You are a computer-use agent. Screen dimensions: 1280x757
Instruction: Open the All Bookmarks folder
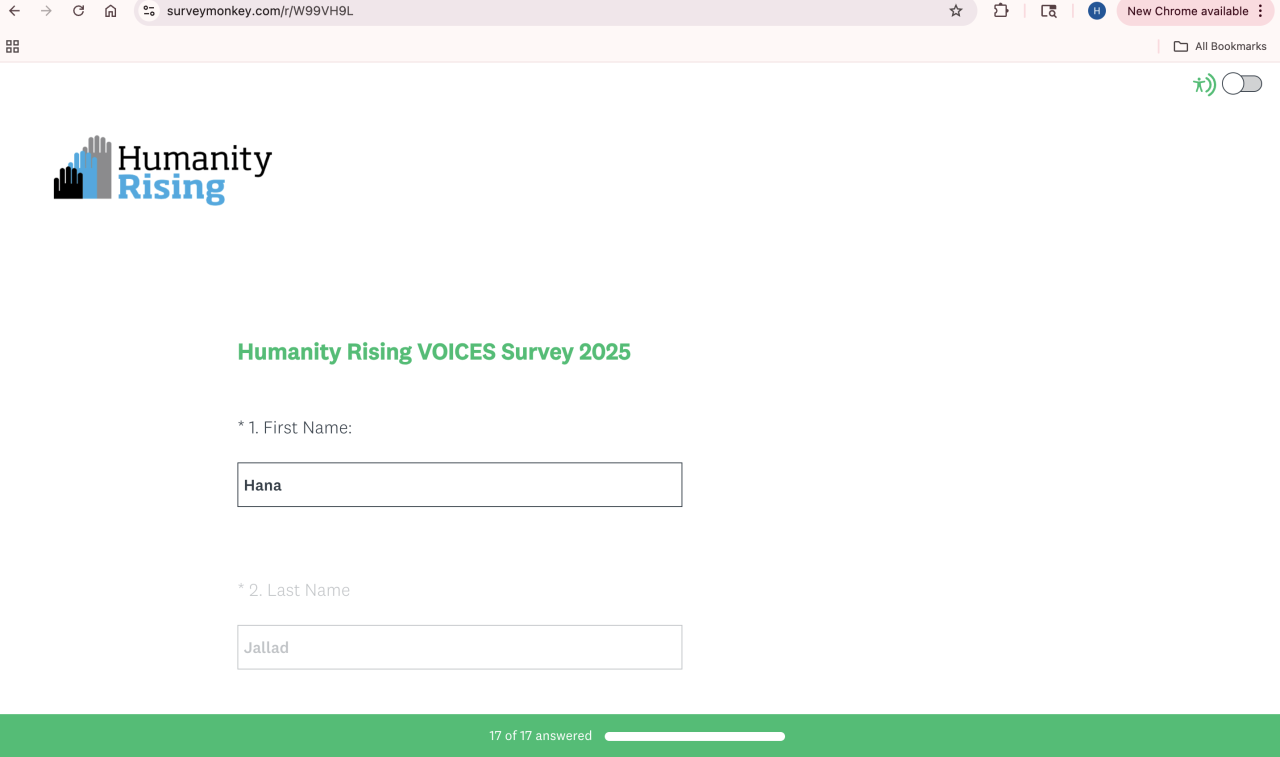[1220, 46]
